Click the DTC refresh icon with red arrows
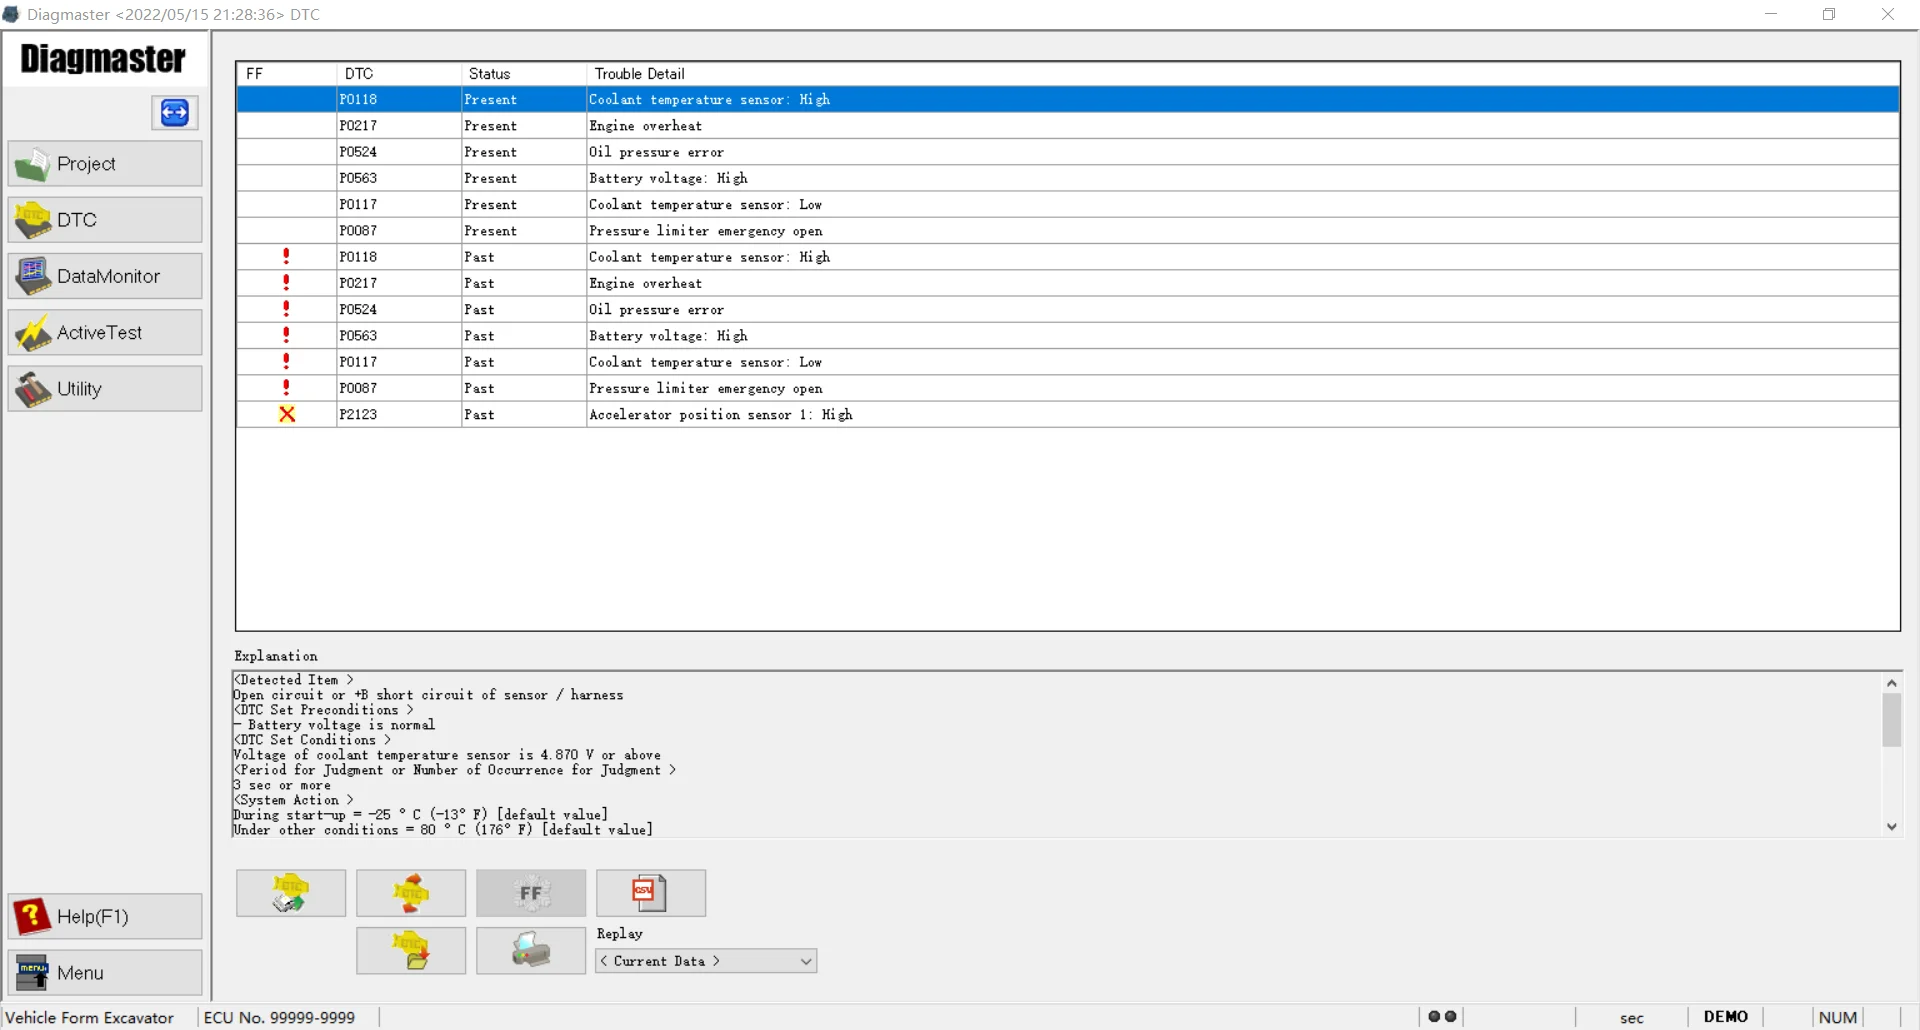Image resolution: width=1920 pixels, height=1030 pixels. coord(411,893)
